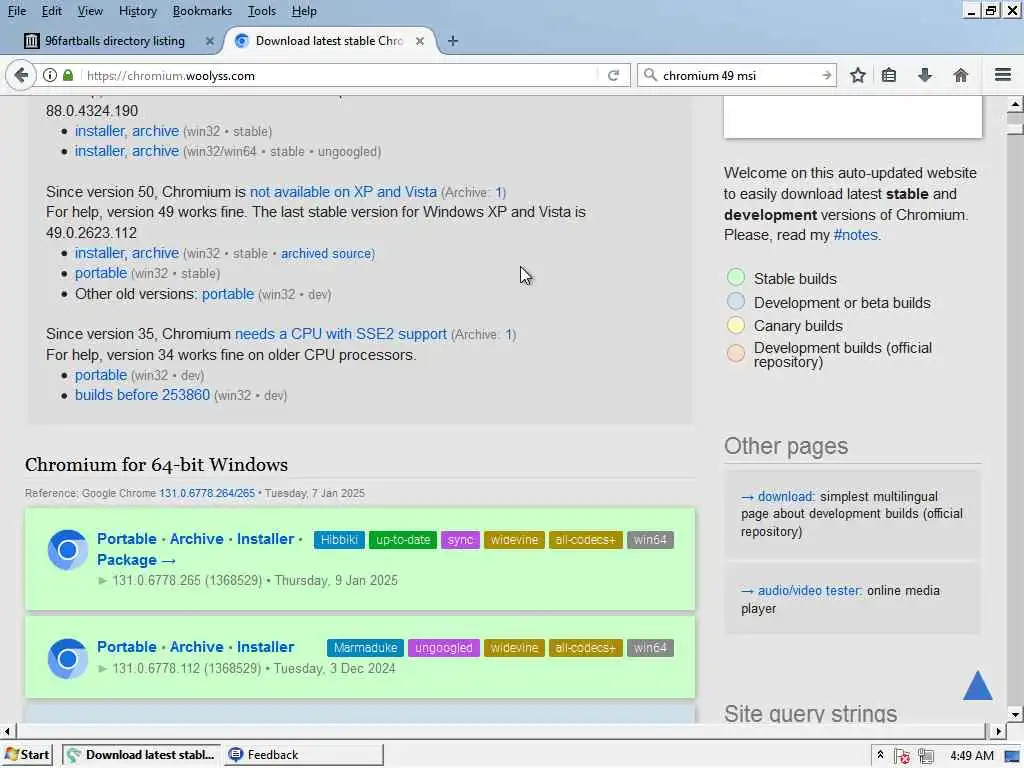1024x768 pixels.
Task: Open the Start menu
Action: 27,755
